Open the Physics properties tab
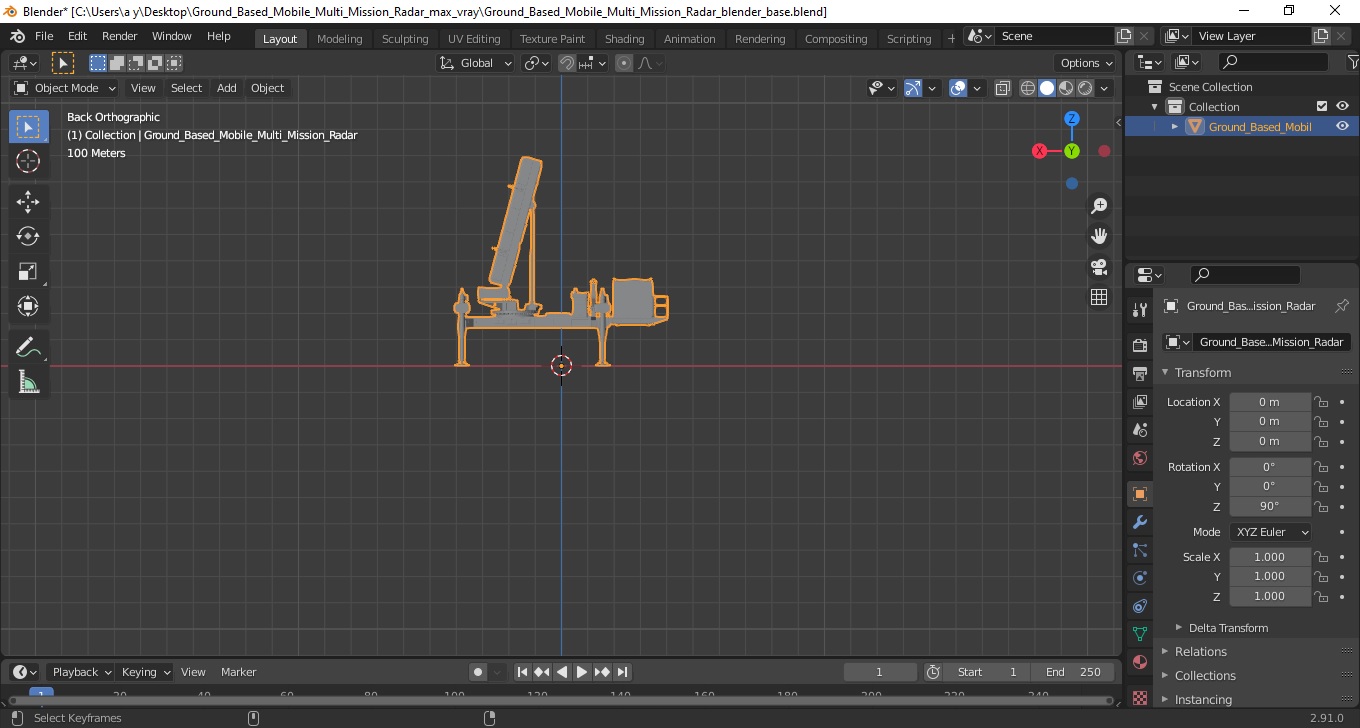 coord(1139,578)
